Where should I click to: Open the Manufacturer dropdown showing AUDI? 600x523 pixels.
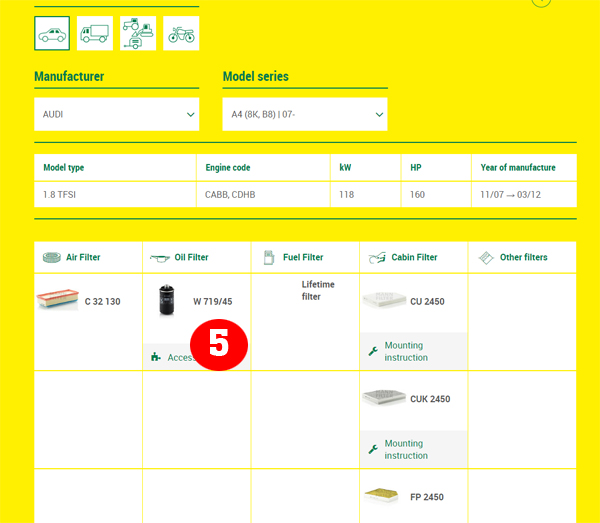[117, 114]
